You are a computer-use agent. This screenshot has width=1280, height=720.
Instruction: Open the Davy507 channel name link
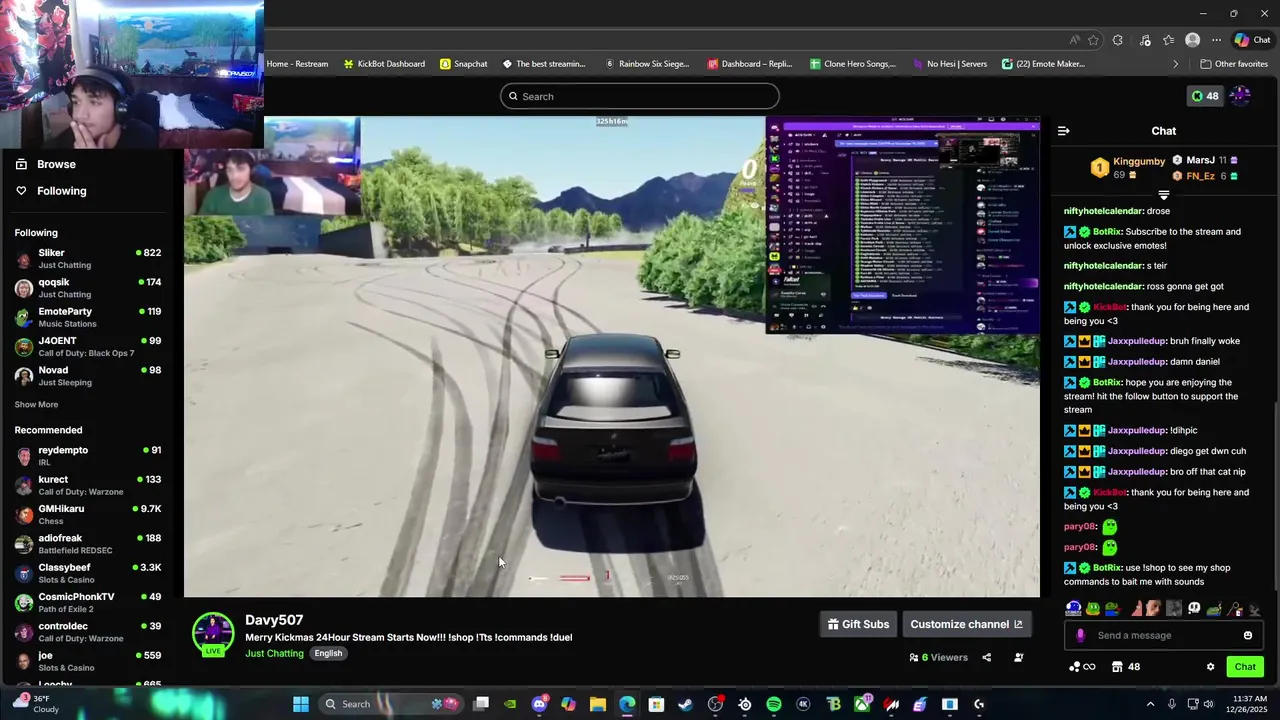[274, 621]
